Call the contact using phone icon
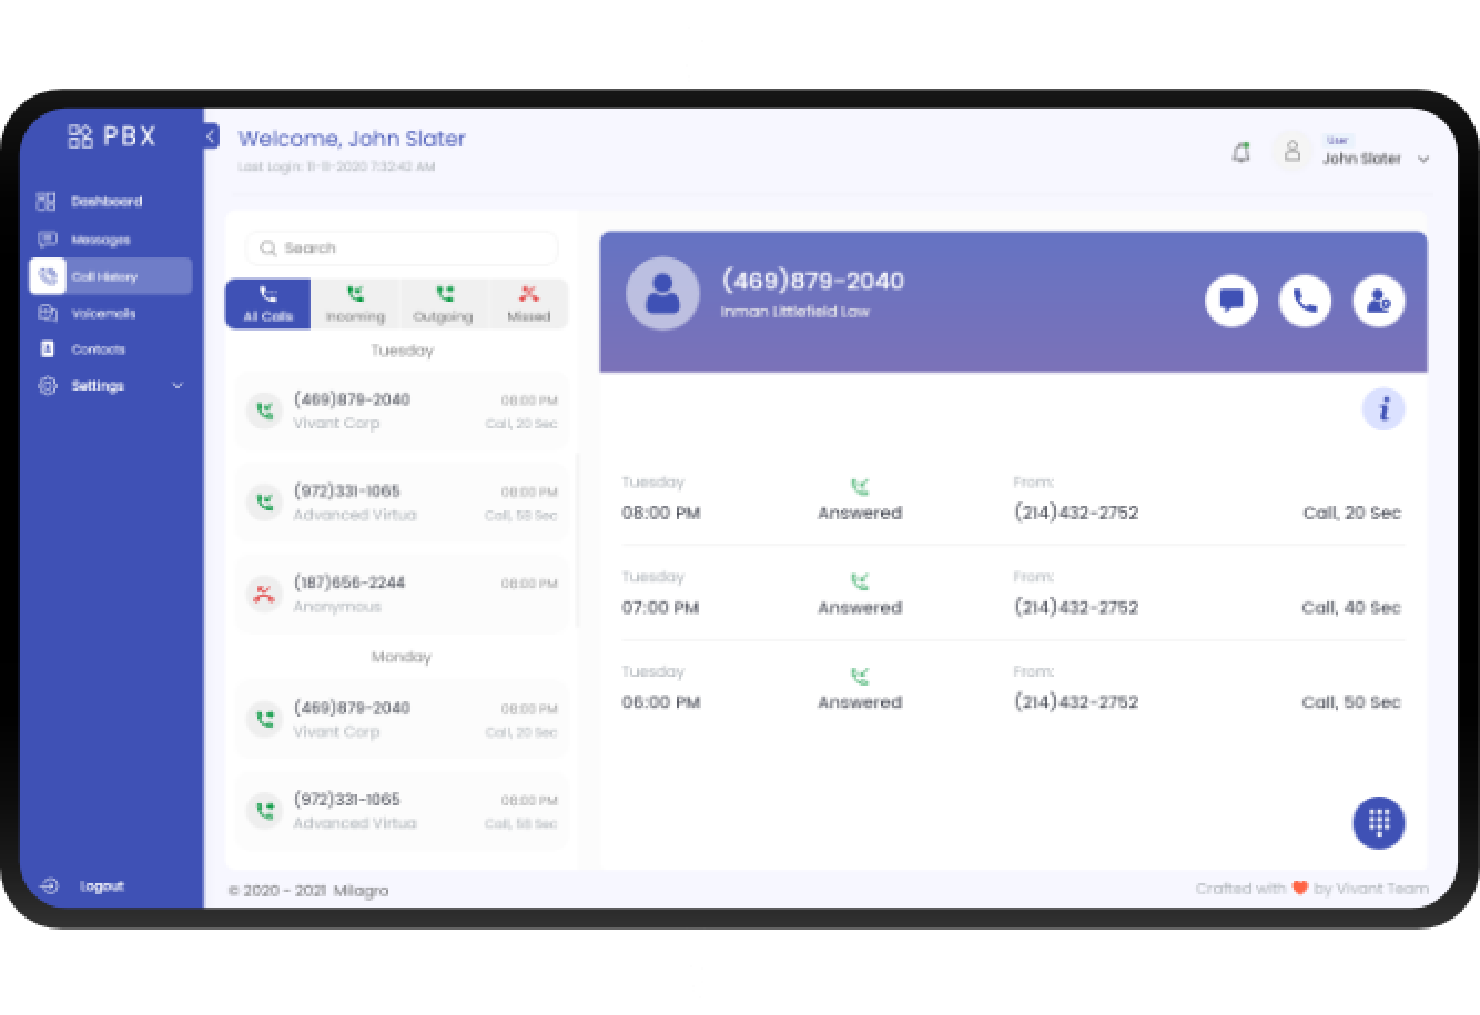The image size is (1480, 1015). click(x=1305, y=300)
